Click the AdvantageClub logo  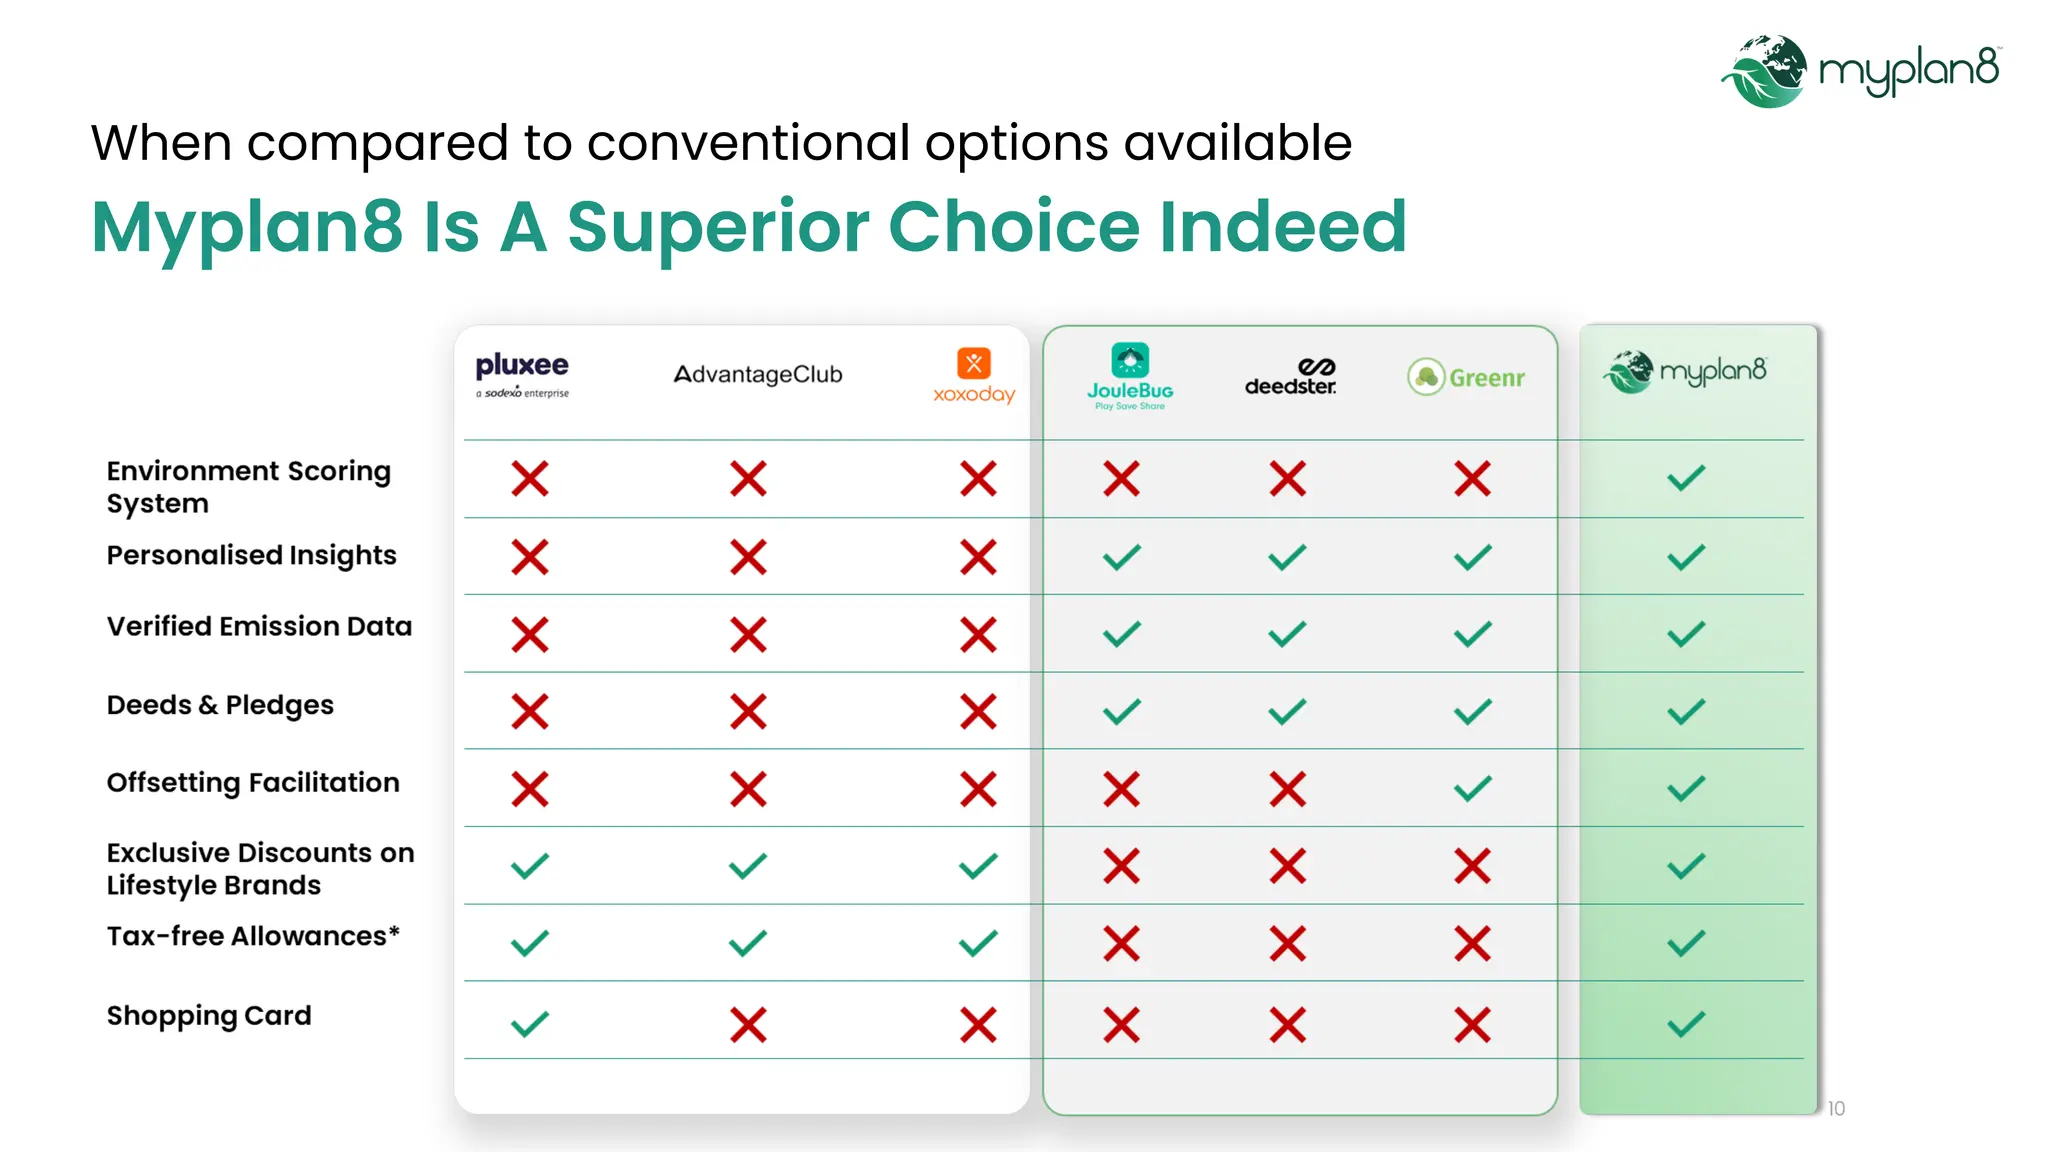pos(758,375)
